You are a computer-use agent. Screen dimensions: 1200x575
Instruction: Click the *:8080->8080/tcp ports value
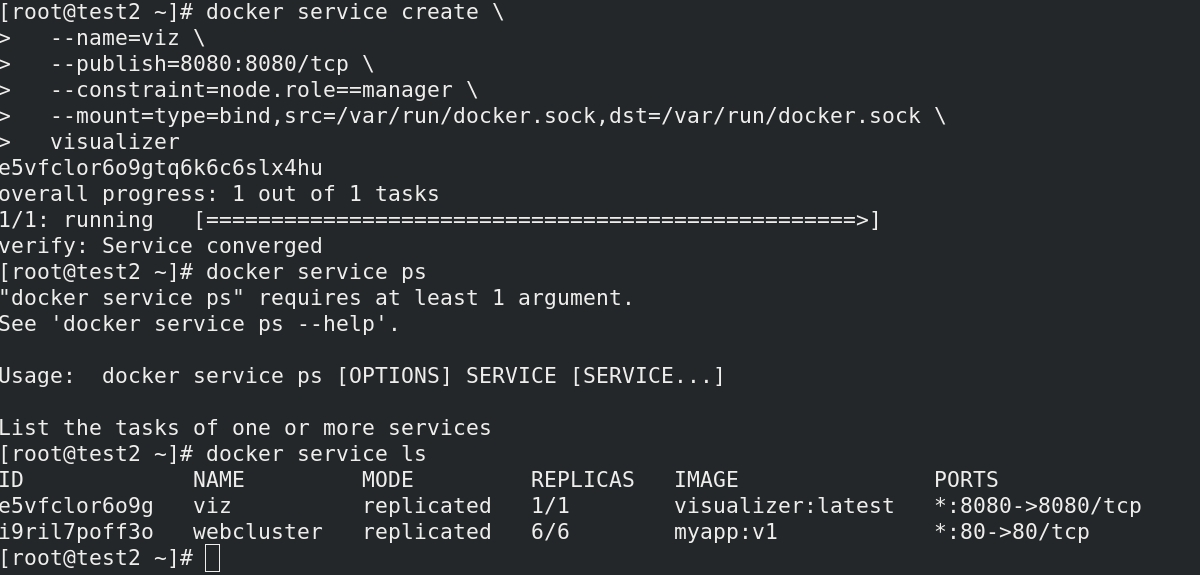(1038, 506)
